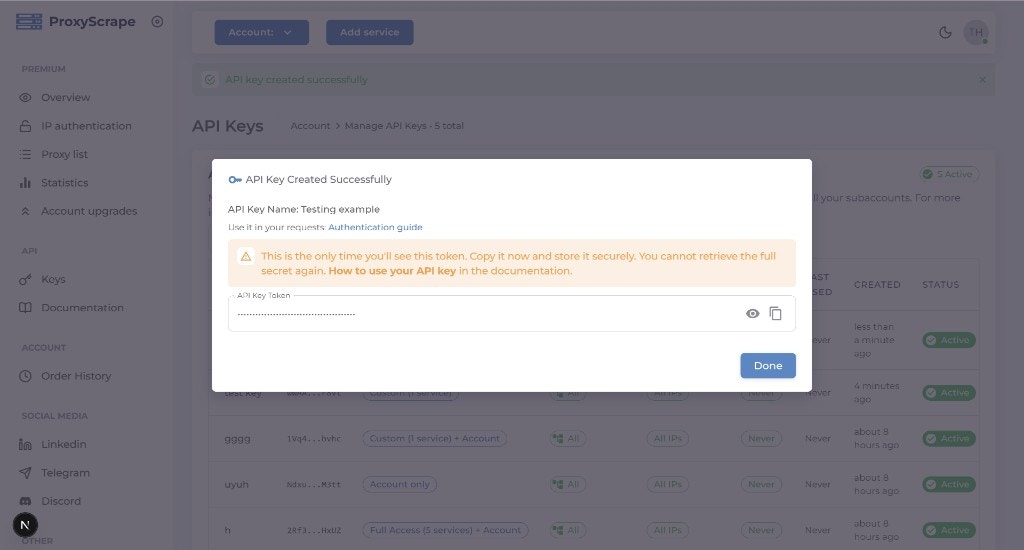Click the round N badge button
This screenshot has height=550, width=1024.
click(x=25, y=525)
